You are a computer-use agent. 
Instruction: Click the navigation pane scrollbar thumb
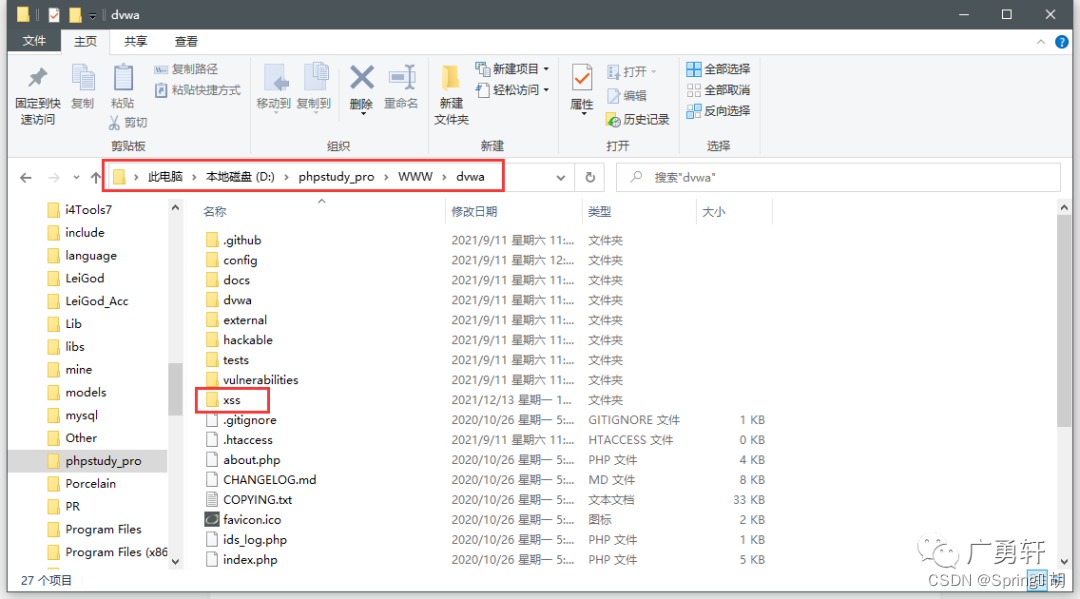pos(175,389)
